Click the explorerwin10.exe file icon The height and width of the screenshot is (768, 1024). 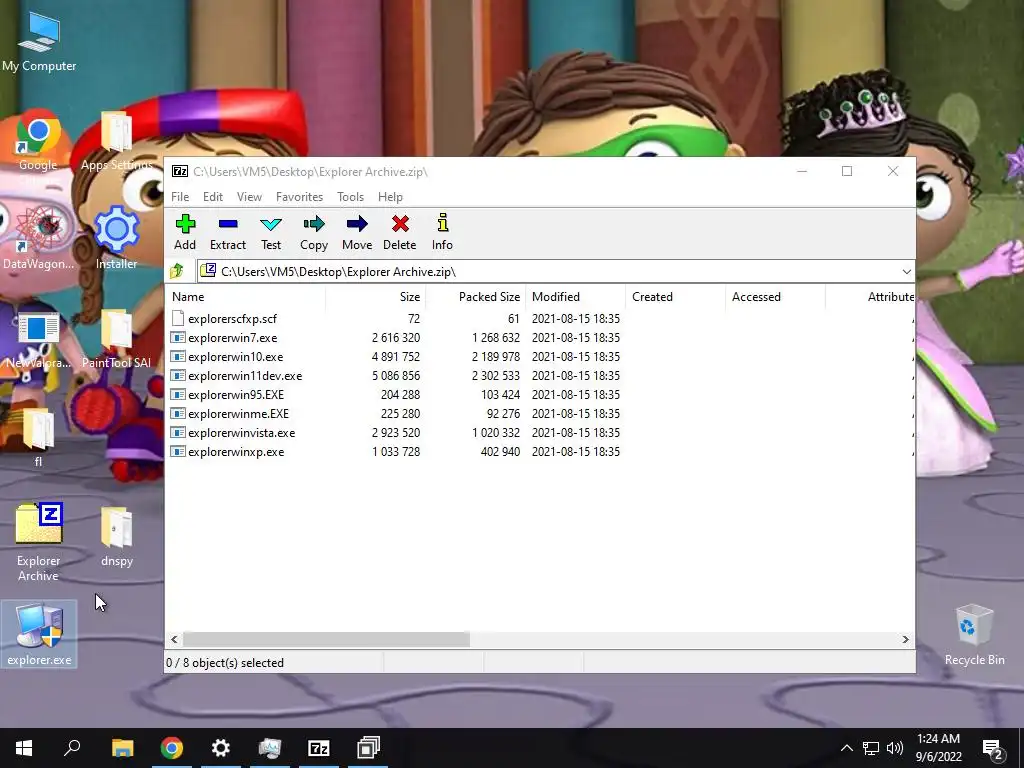click(178, 357)
